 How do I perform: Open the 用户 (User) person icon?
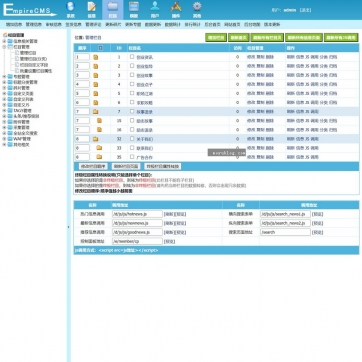tap(155, 10)
